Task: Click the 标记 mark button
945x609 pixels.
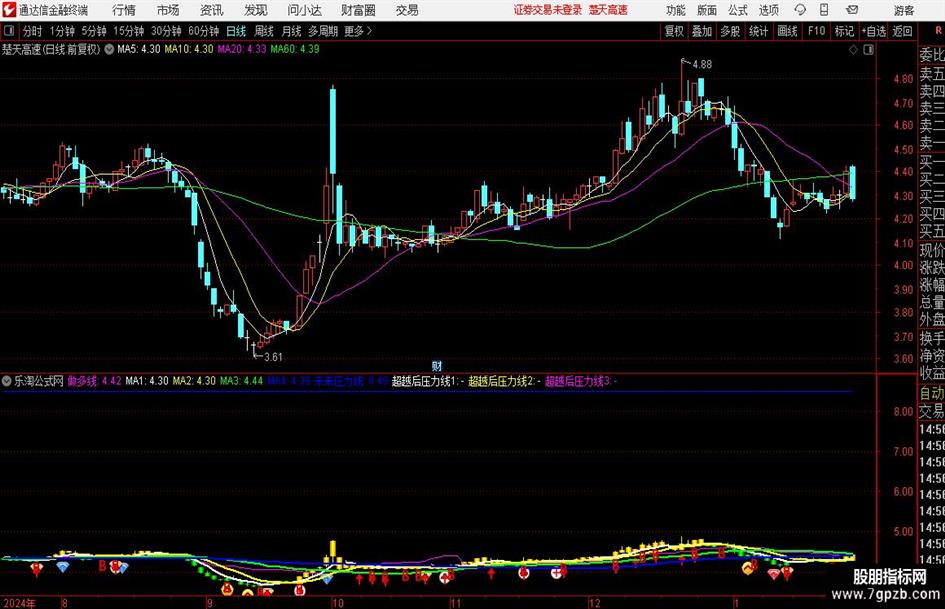Action: click(x=844, y=31)
